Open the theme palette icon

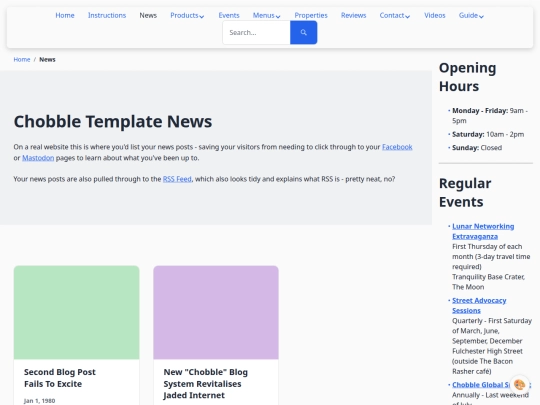click(519, 384)
